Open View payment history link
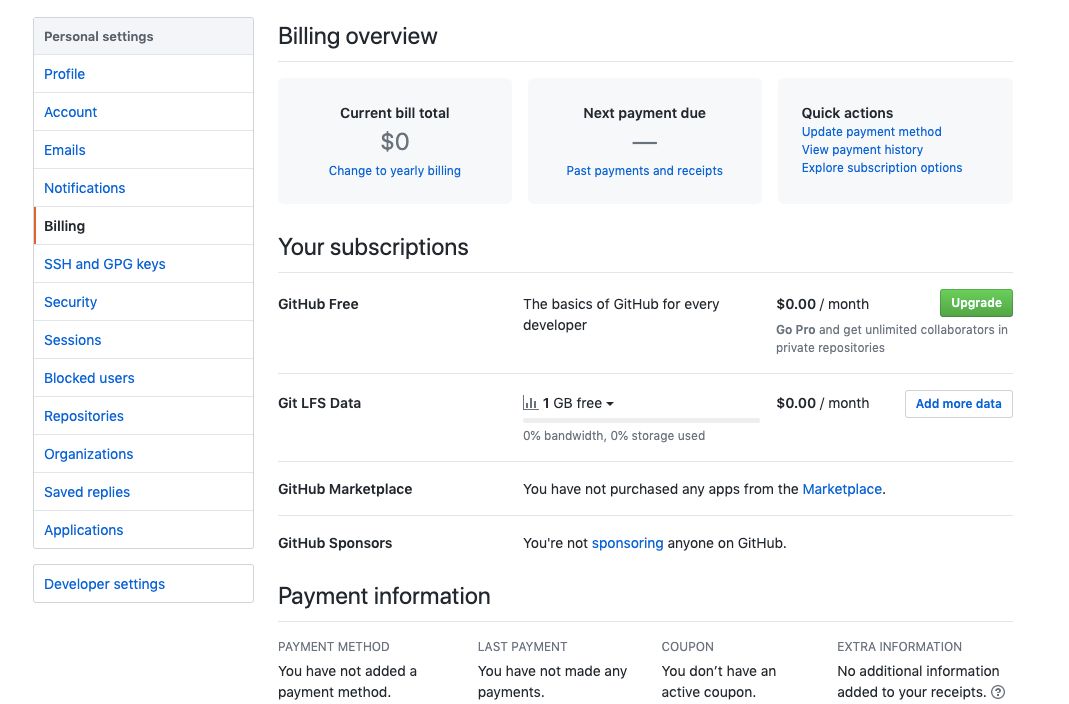 coord(861,150)
